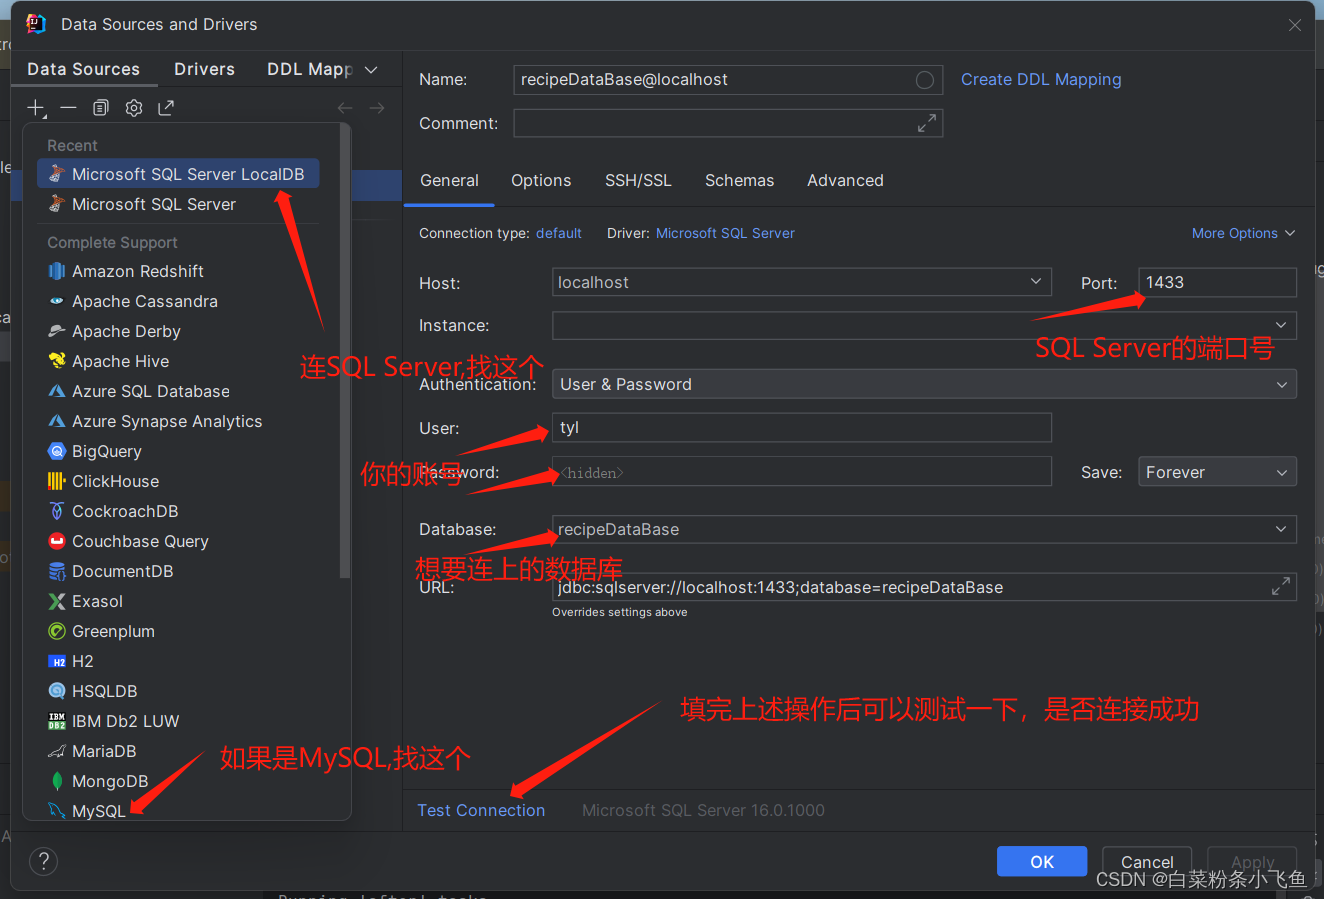Click inside the Port input field
Screen dimensions: 1324x899
point(1217,282)
